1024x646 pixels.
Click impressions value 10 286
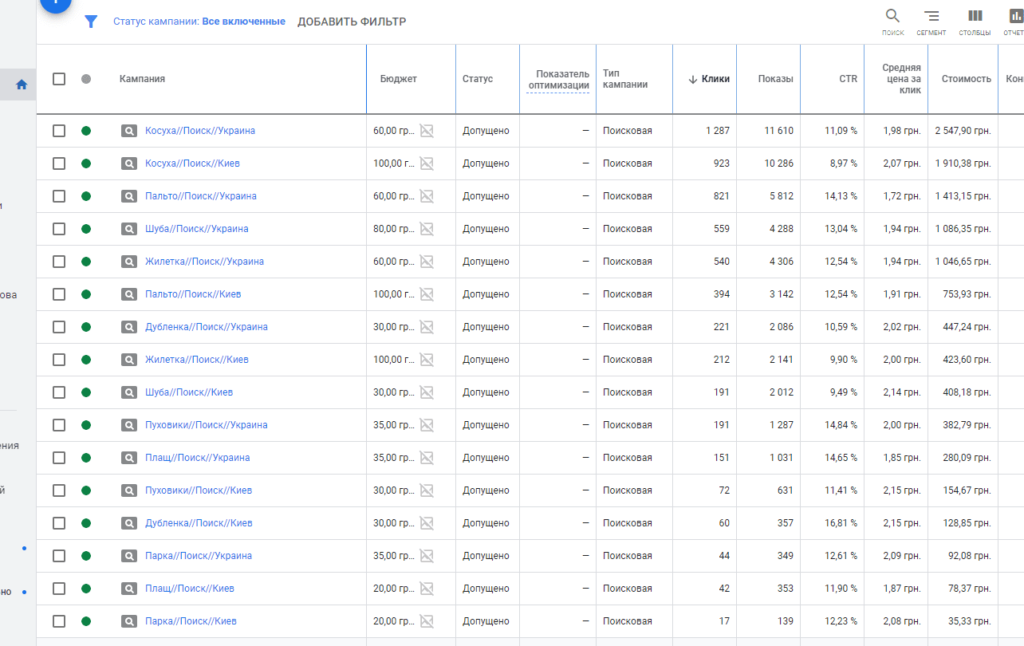click(x=778, y=163)
